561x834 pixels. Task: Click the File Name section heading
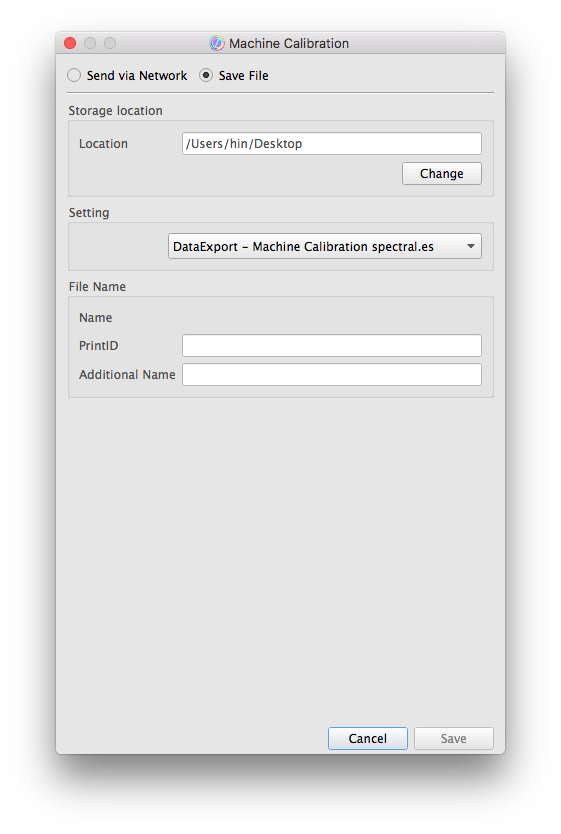pyautogui.click(x=97, y=287)
